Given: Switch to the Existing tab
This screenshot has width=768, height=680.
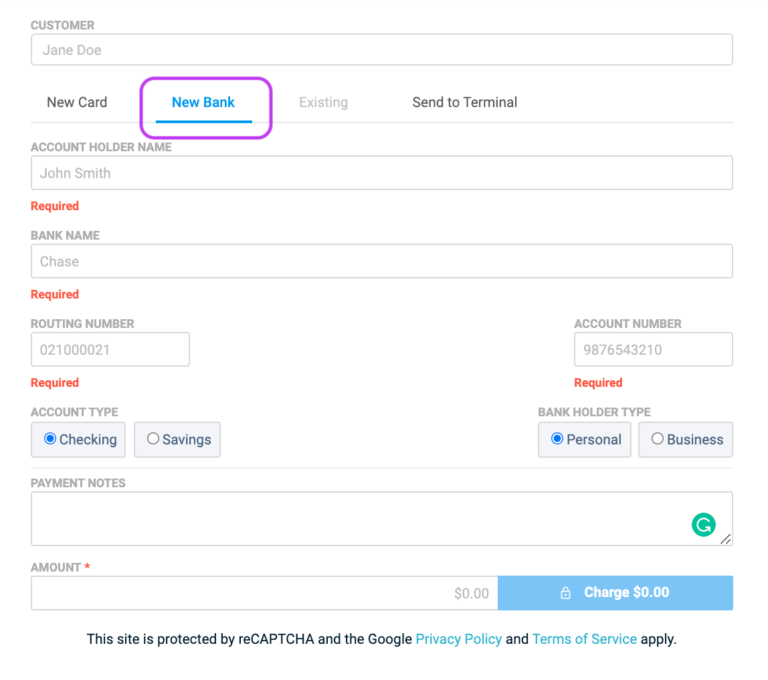Looking at the screenshot, I should pos(323,102).
